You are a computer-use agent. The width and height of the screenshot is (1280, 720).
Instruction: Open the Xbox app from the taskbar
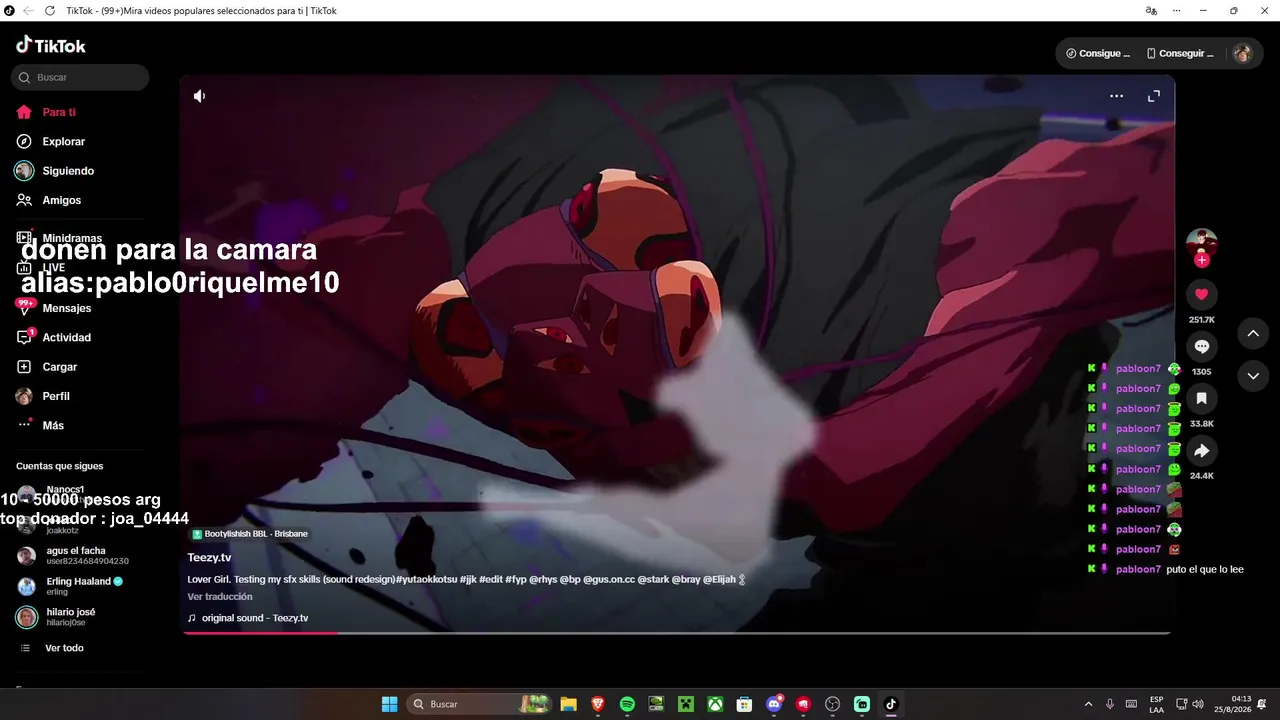(x=715, y=704)
